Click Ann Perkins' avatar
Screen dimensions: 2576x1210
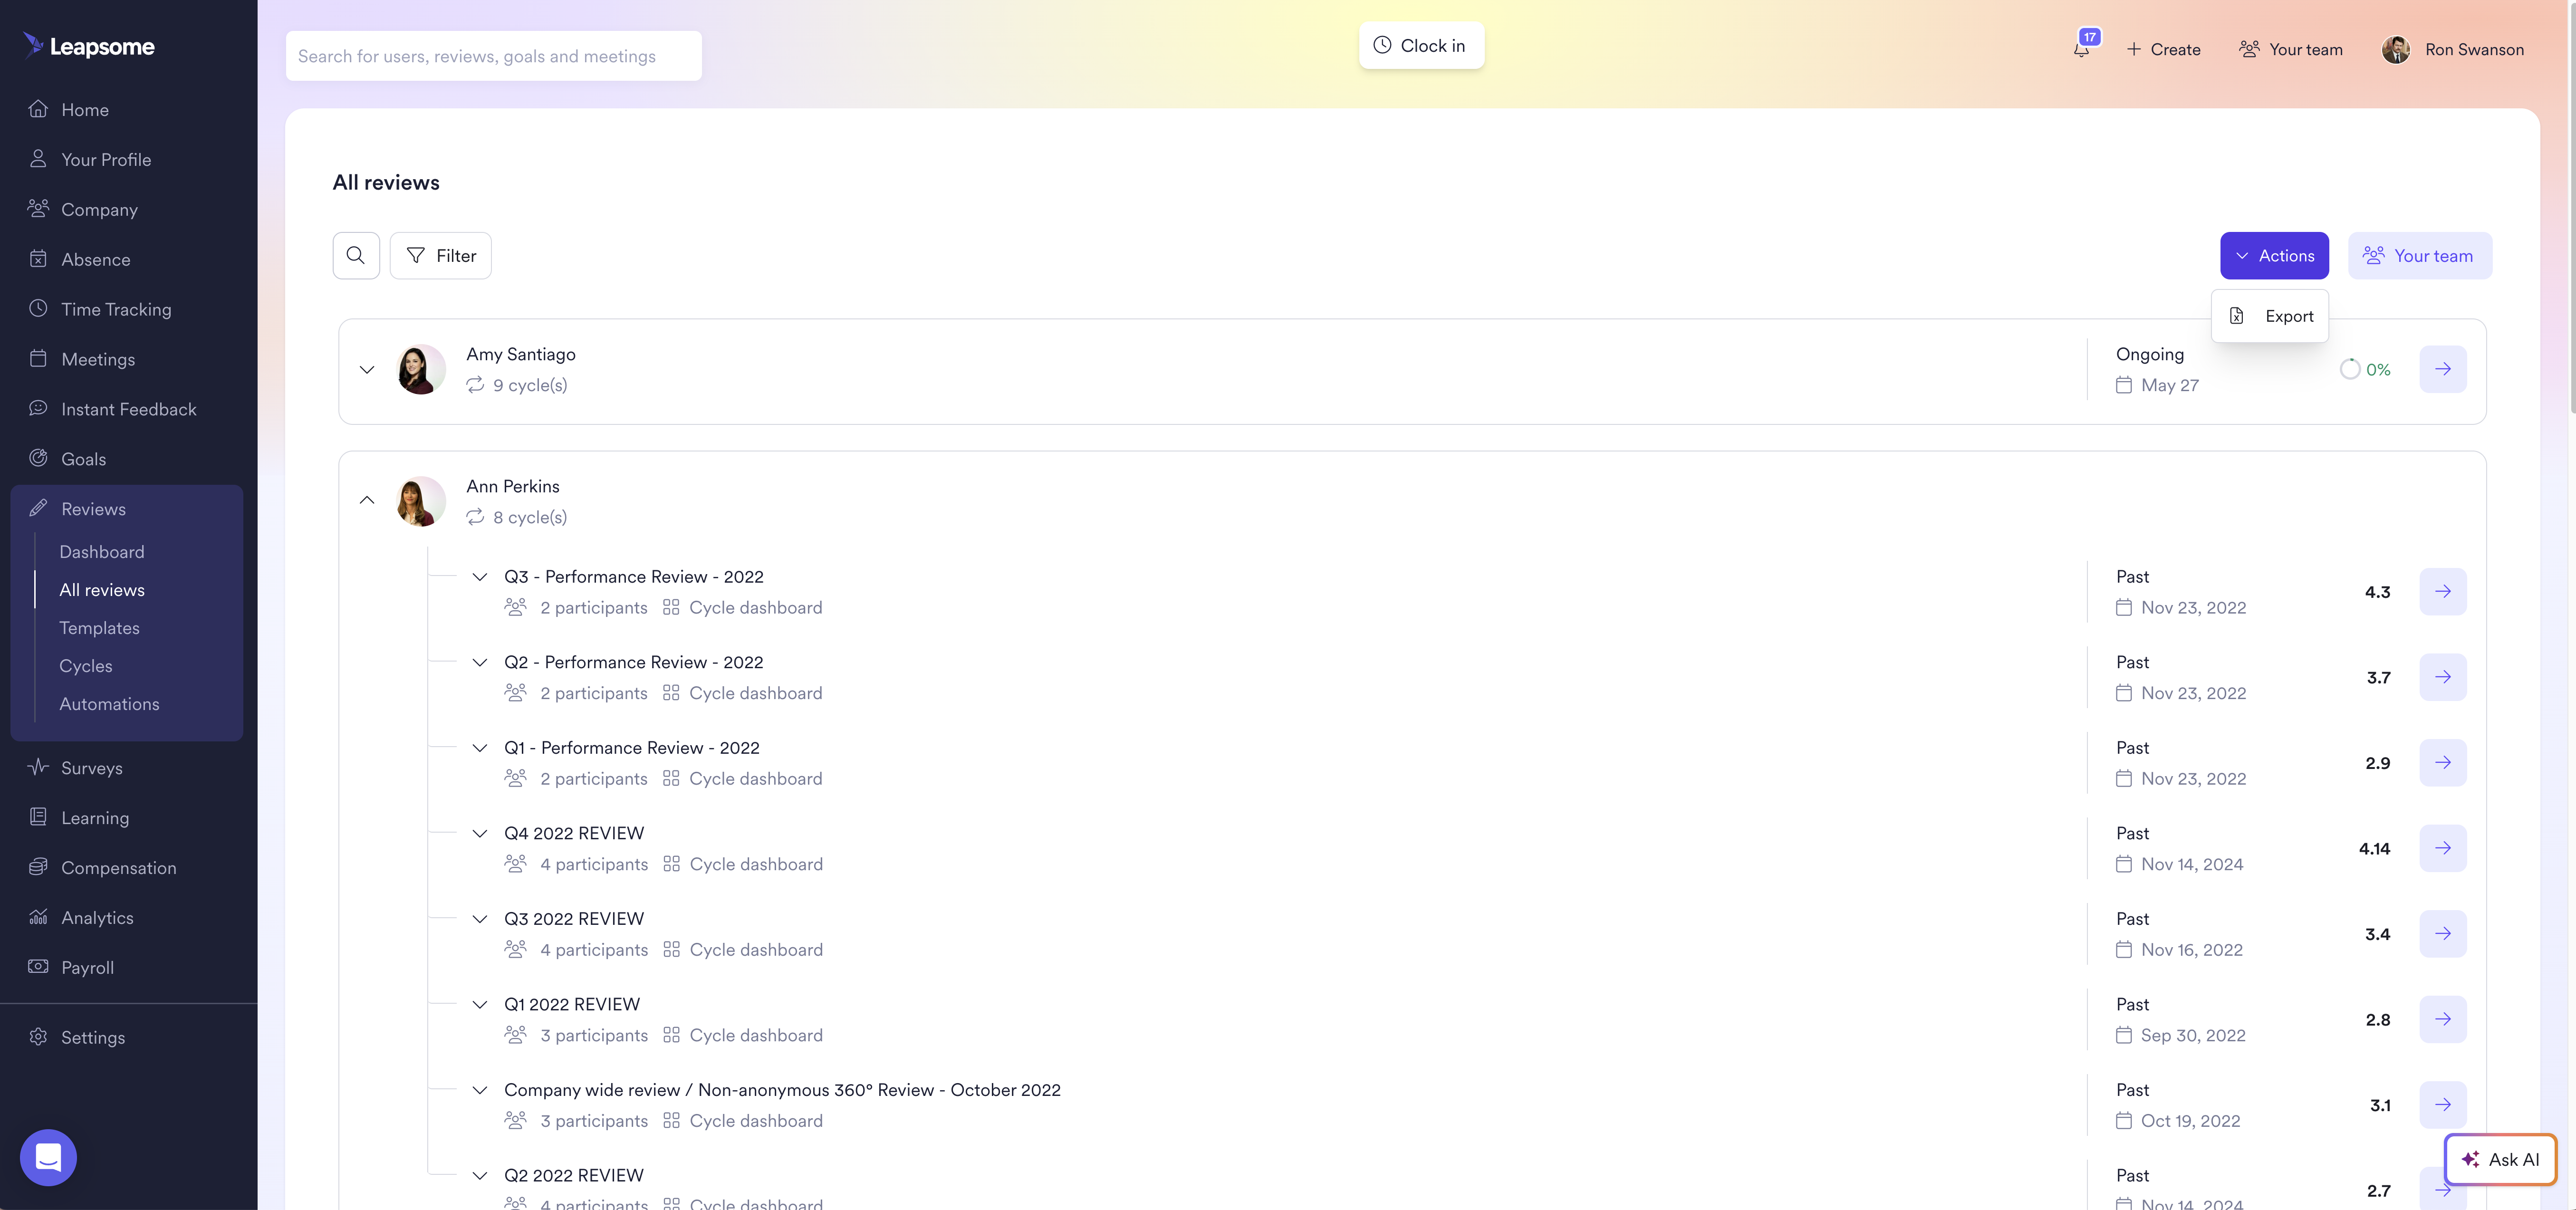click(x=421, y=501)
